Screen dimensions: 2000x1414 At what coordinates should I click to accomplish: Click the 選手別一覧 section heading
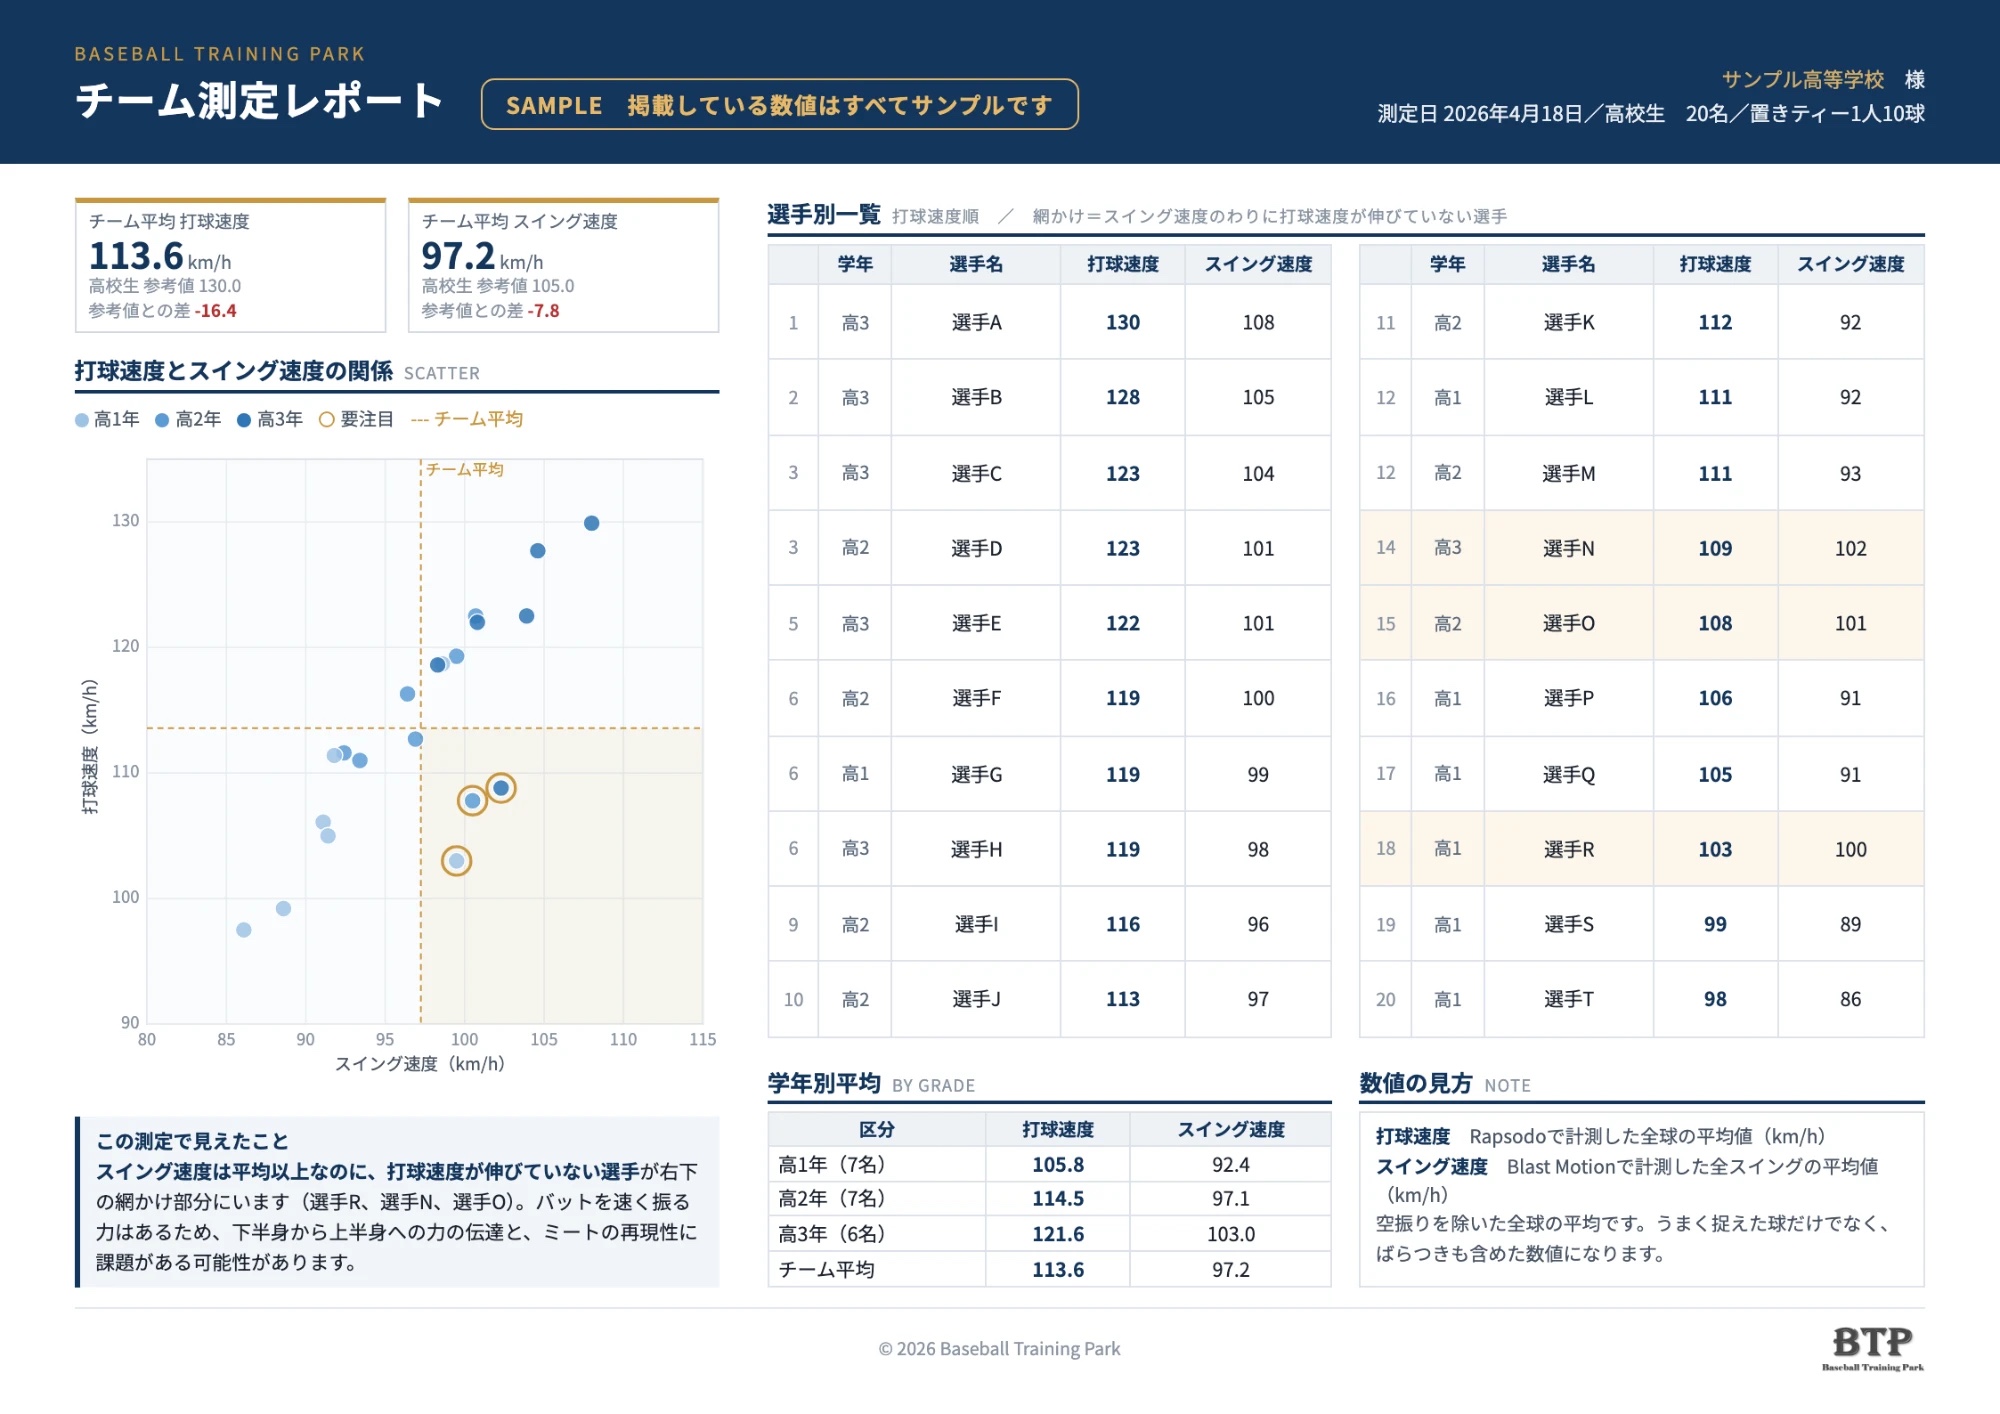[823, 215]
